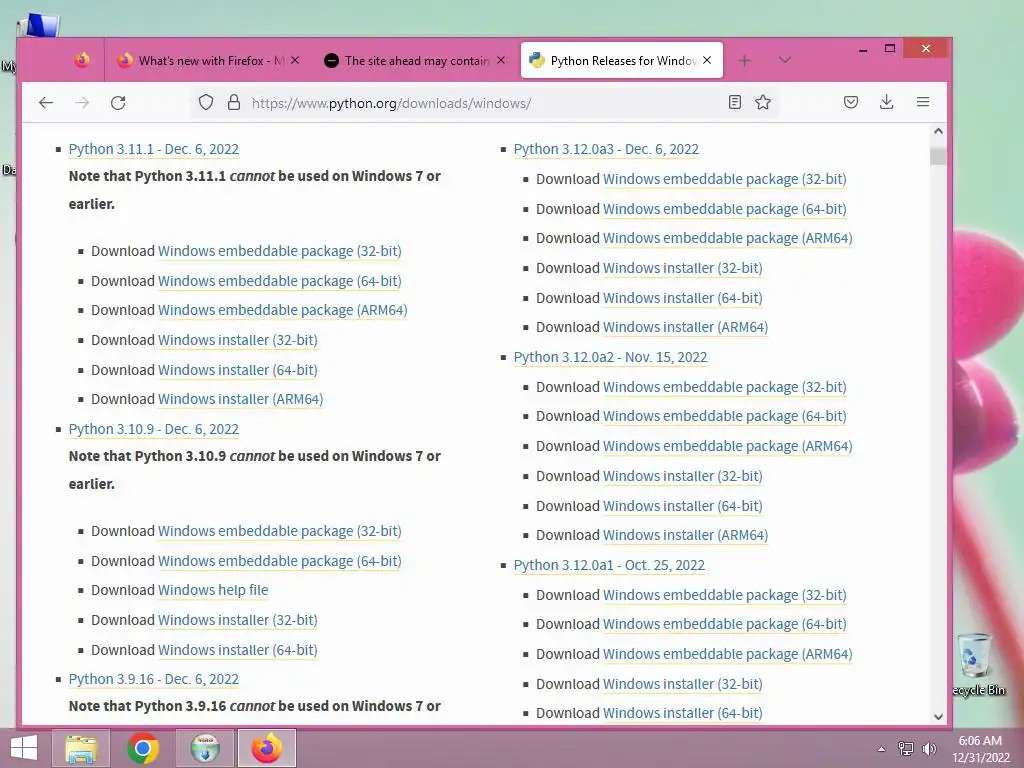Click the vertical scrollbar thumb

click(x=938, y=156)
